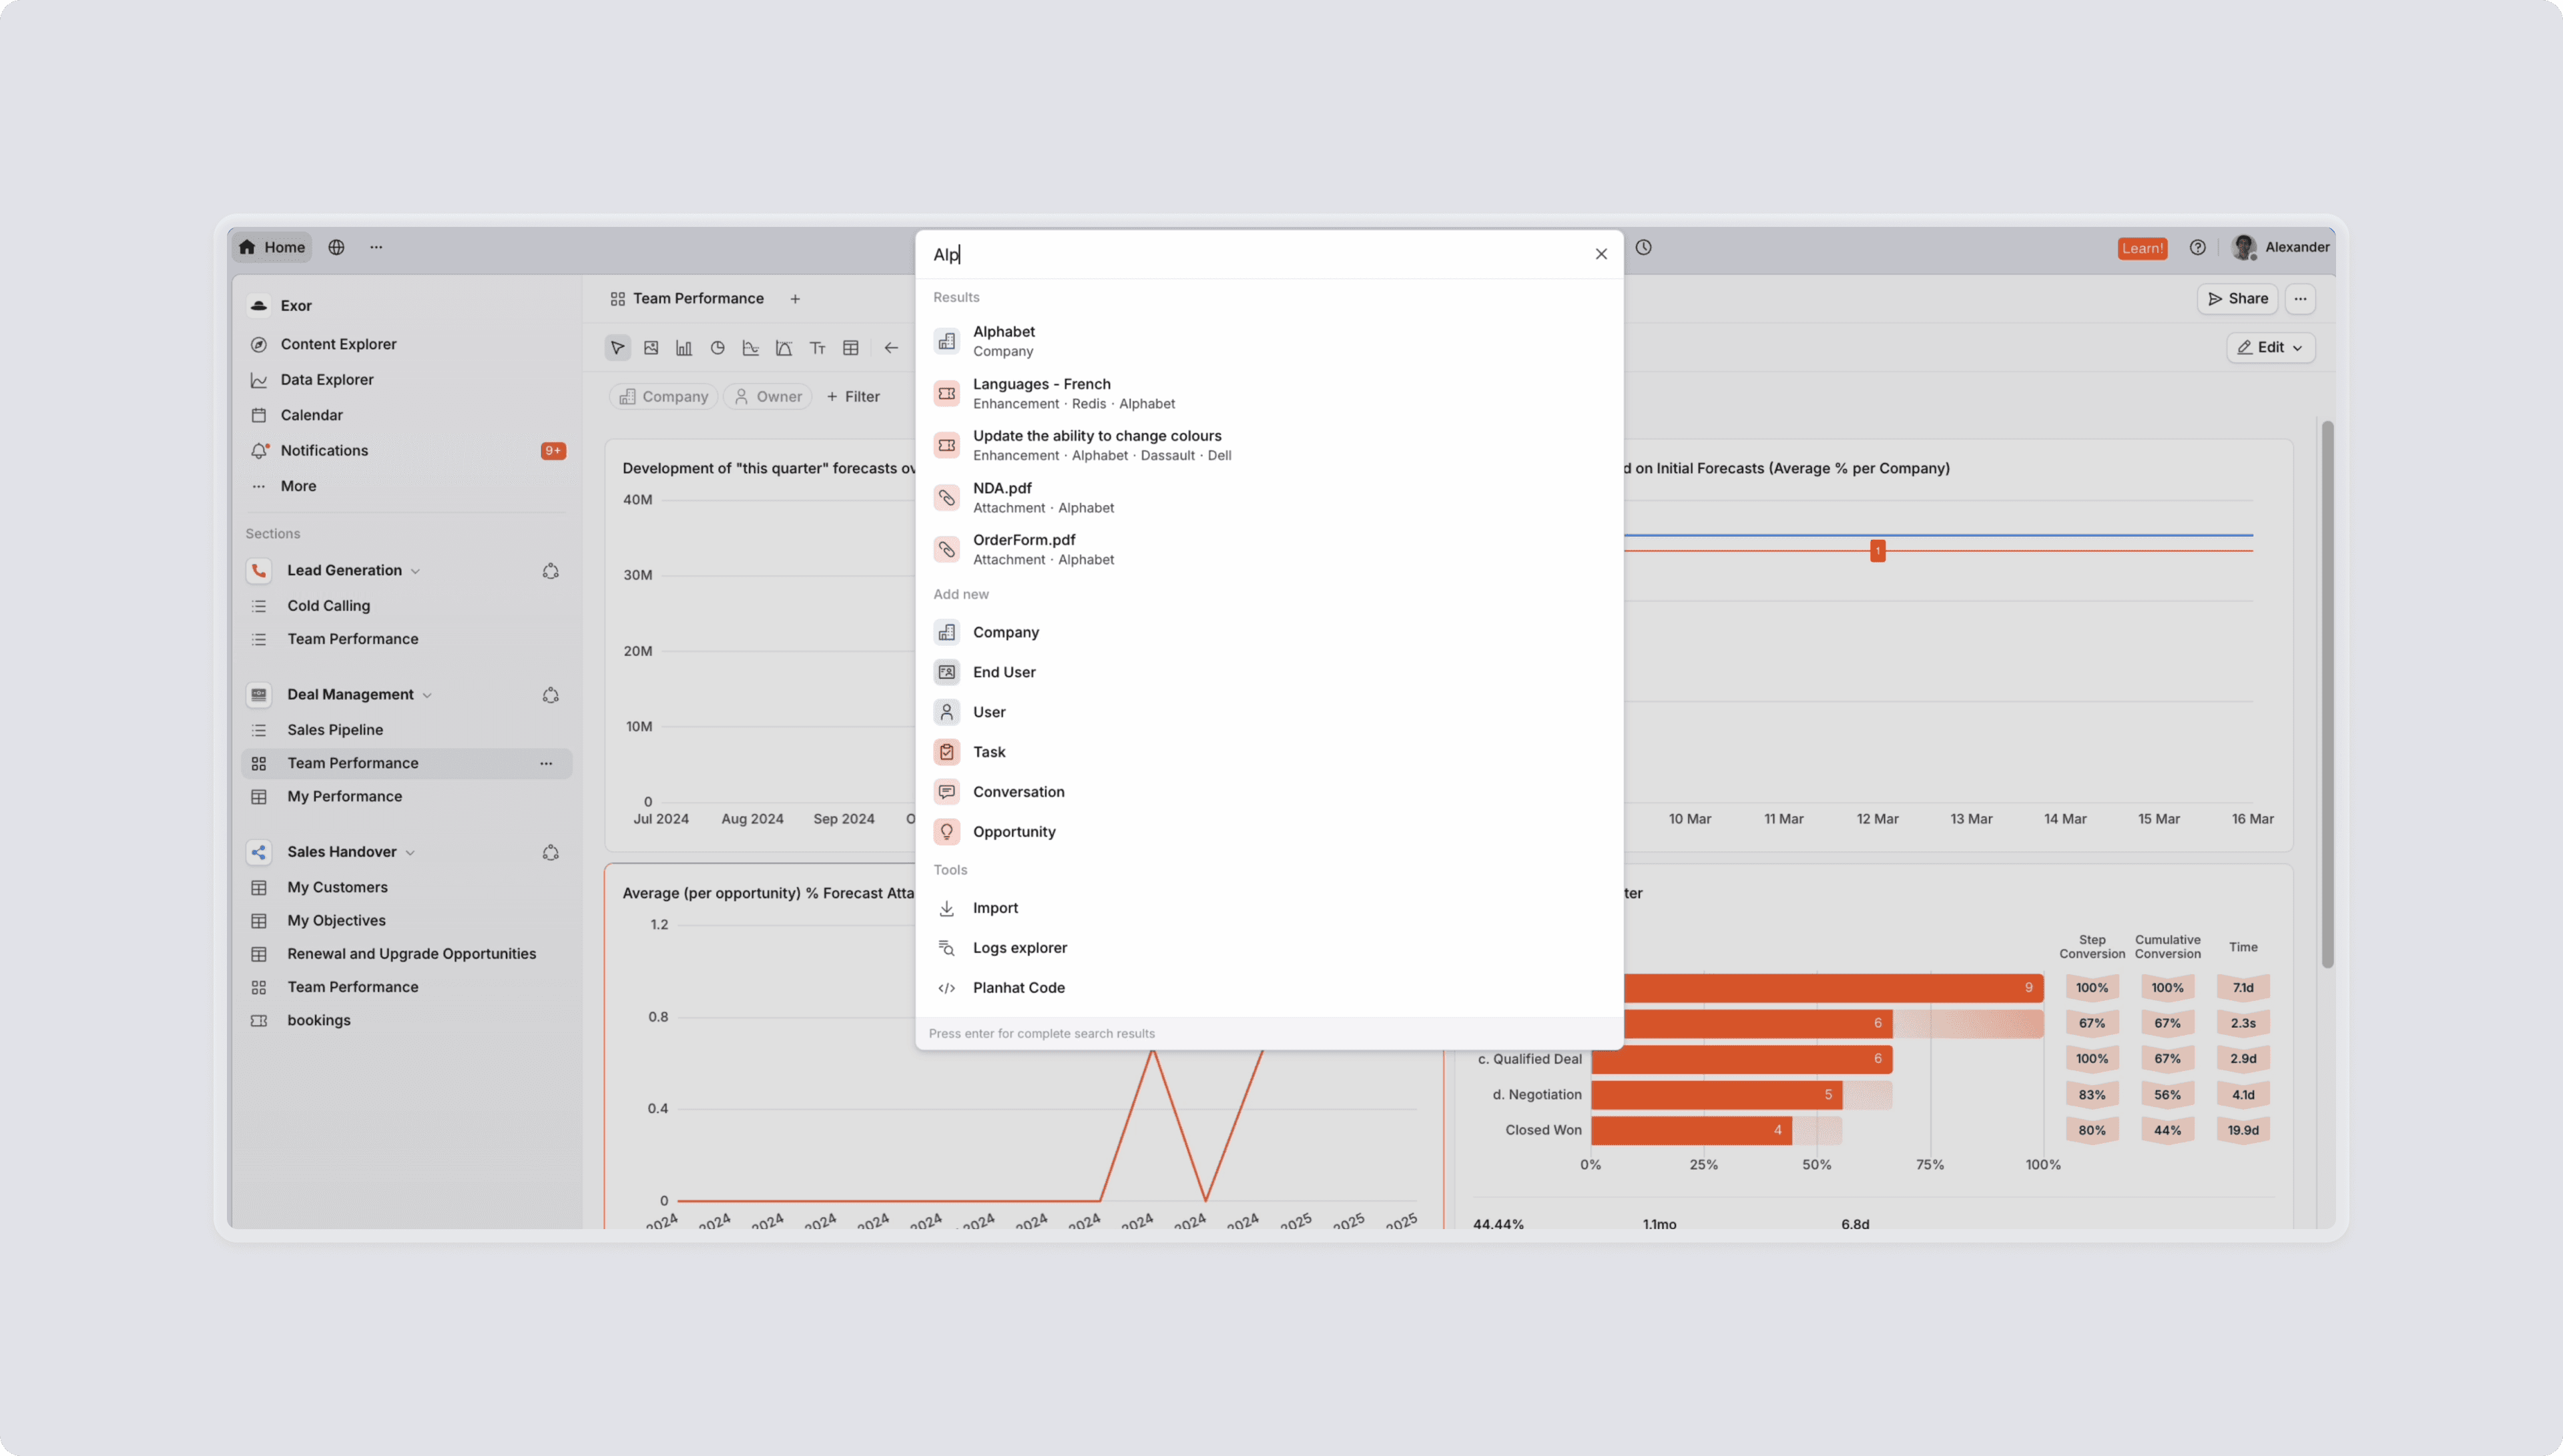
Task: Open the Alexander user profile menu
Action: [x=2280, y=247]
